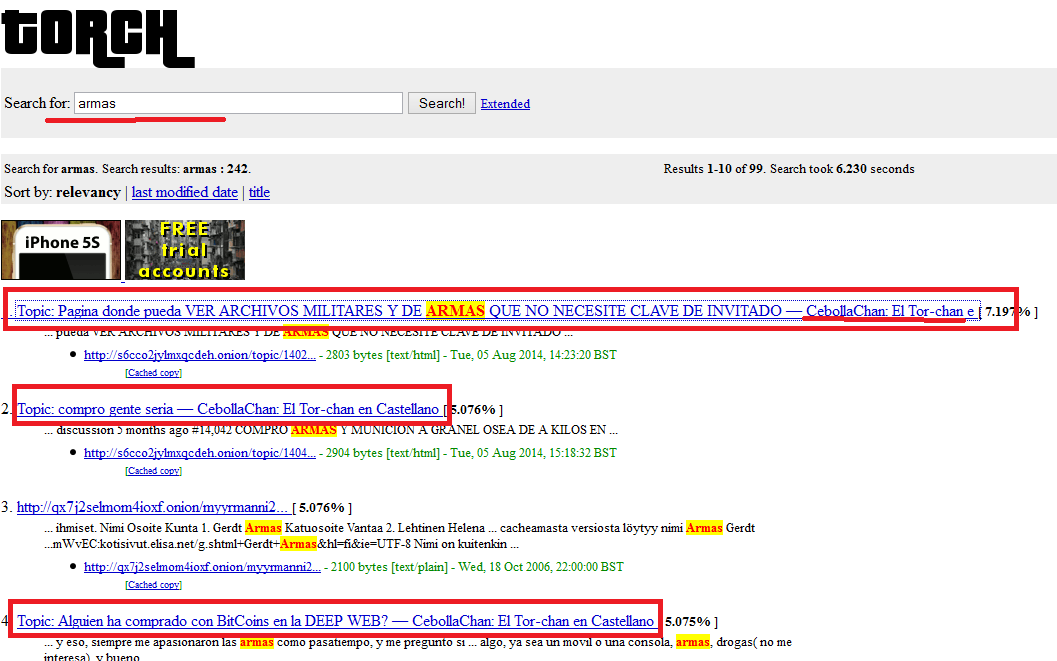Screen dimensions: 1057x661
Task: Sort results by last modified date
Action: (185, 192)
